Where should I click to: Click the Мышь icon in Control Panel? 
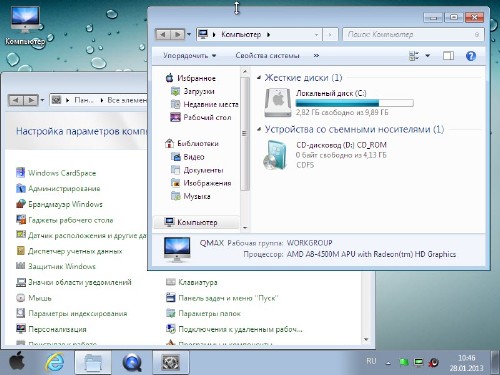[x=20, y=298]
